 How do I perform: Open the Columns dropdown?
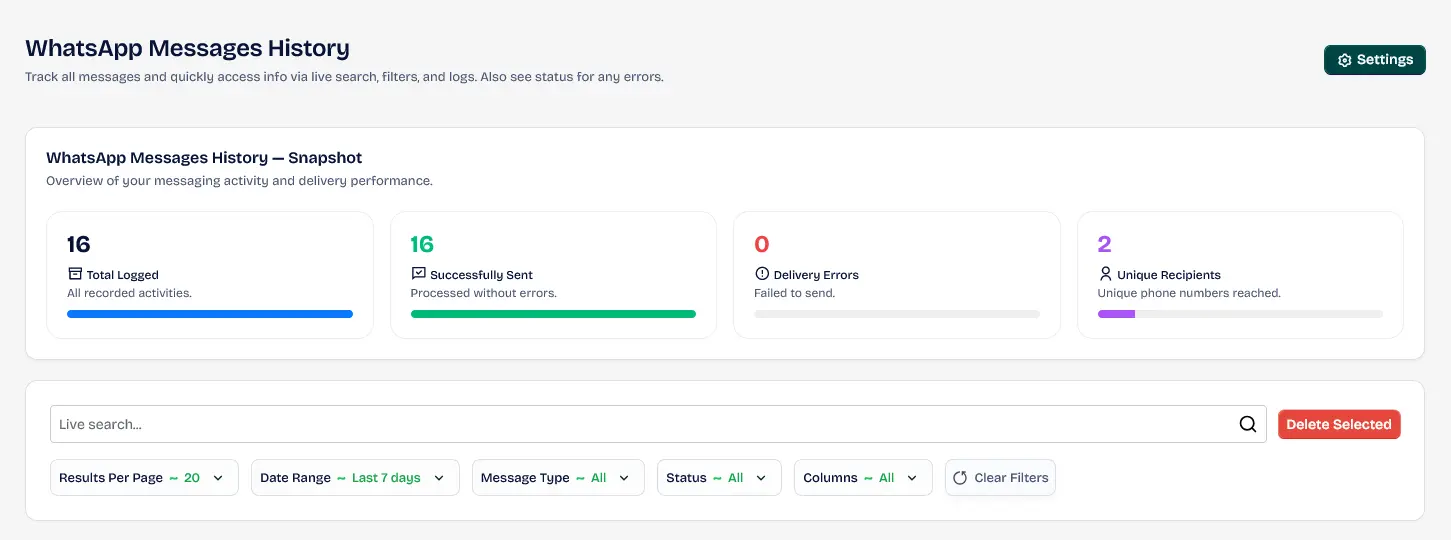coord(863,478)
